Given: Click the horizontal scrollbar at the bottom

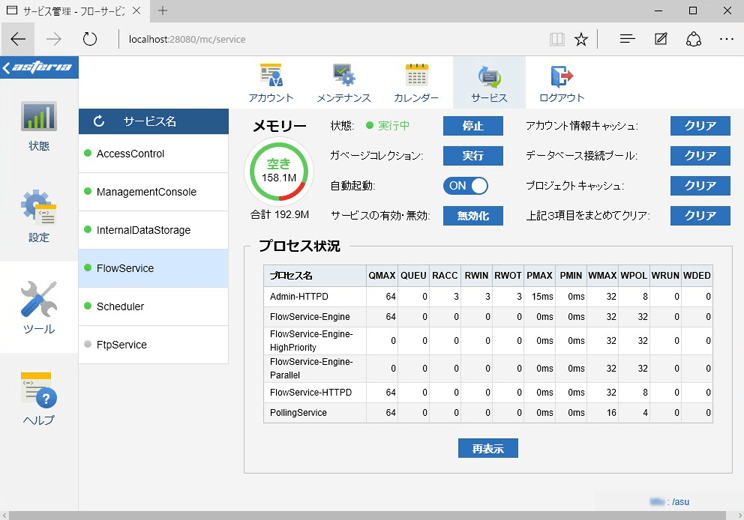Looking at the screenshot, I should coord(370,514).
